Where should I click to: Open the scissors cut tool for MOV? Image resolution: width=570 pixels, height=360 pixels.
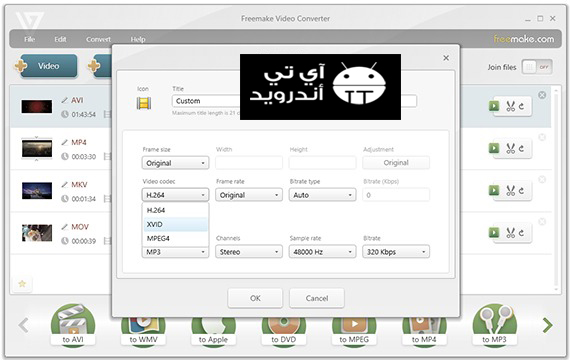click(x=510, y=232)
